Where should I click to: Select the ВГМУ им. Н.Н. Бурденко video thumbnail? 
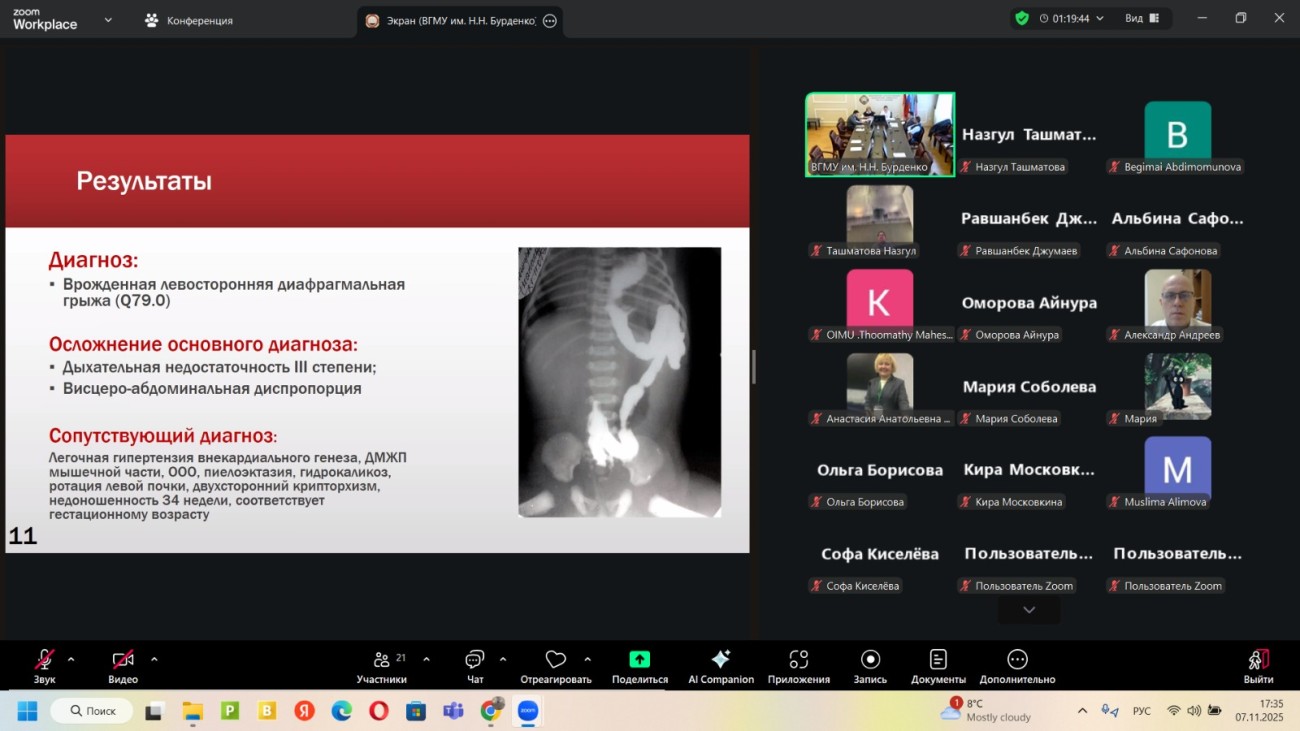(880, 134)
